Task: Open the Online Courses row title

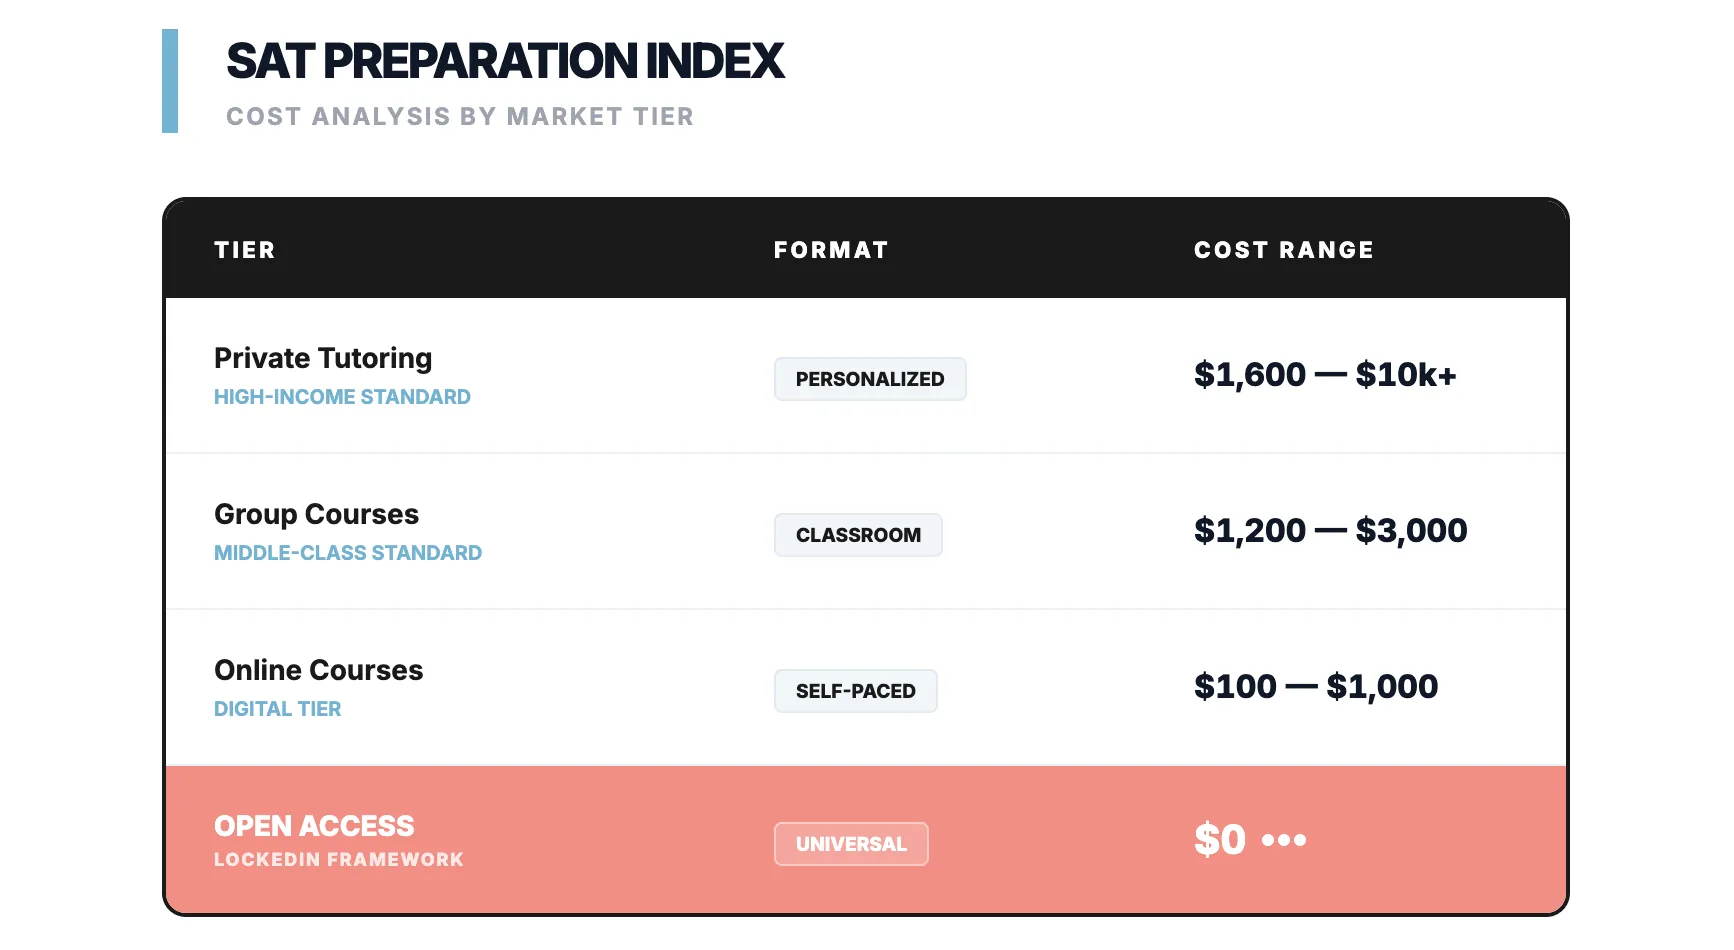Action: (x=318, y=670)
